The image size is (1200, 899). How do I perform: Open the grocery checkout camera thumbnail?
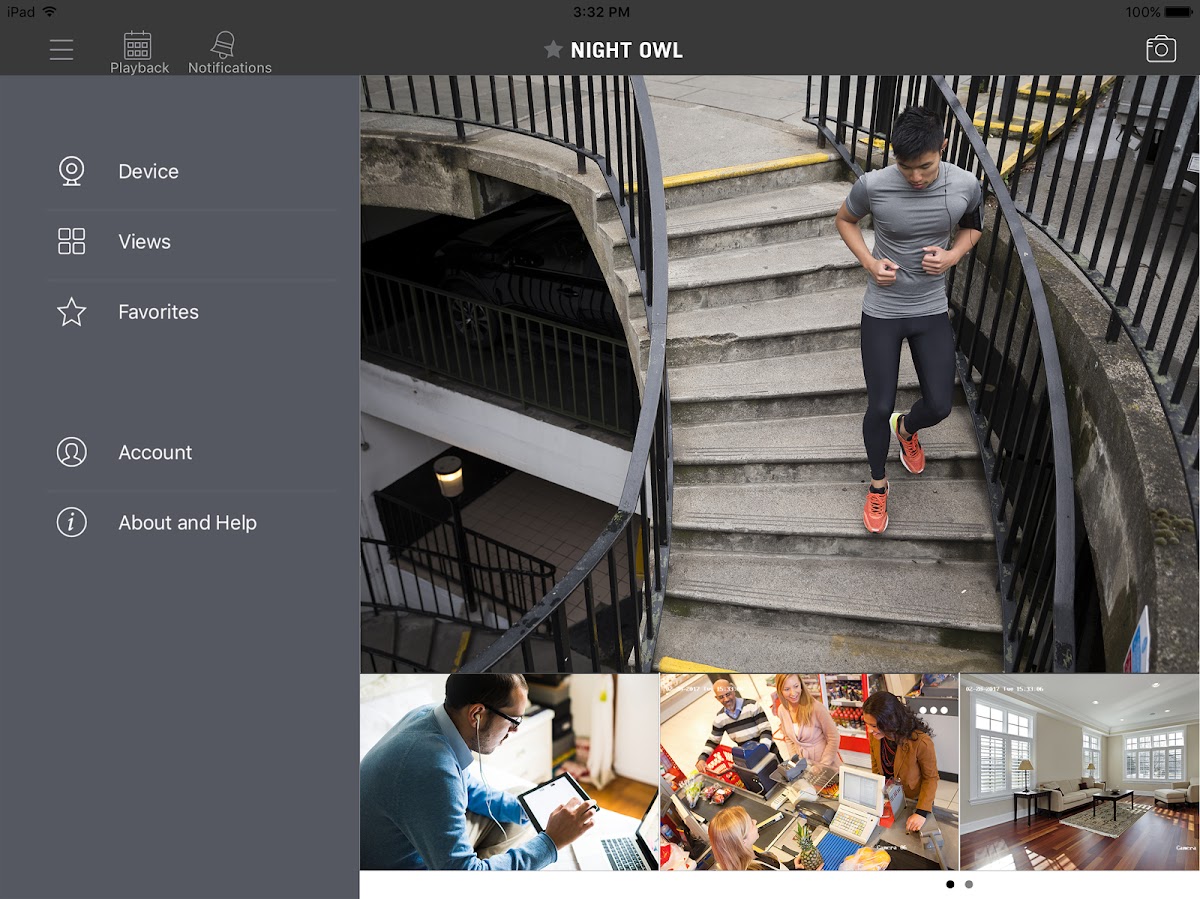809,771
